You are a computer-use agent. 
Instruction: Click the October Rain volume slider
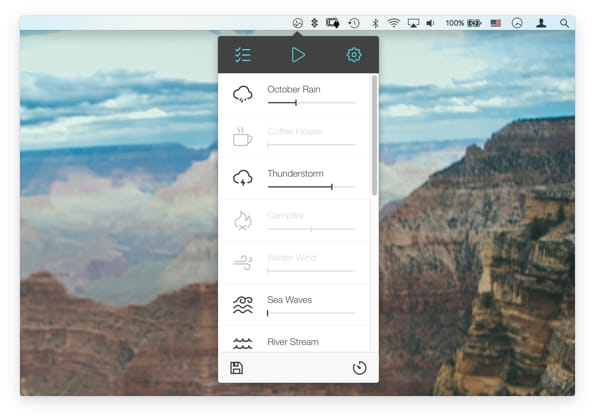[311, 102]
